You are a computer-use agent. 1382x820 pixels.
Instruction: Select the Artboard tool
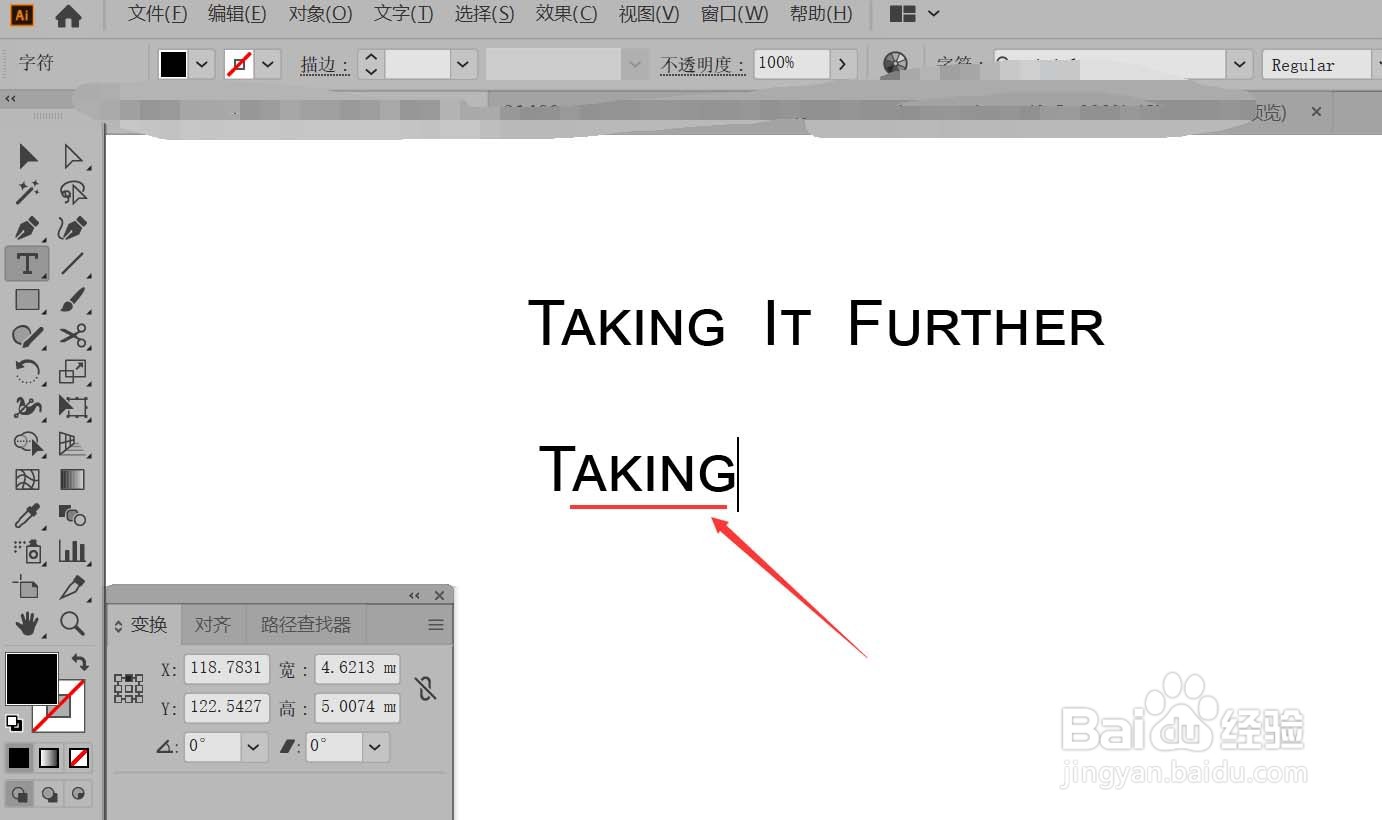pos(27,588)
